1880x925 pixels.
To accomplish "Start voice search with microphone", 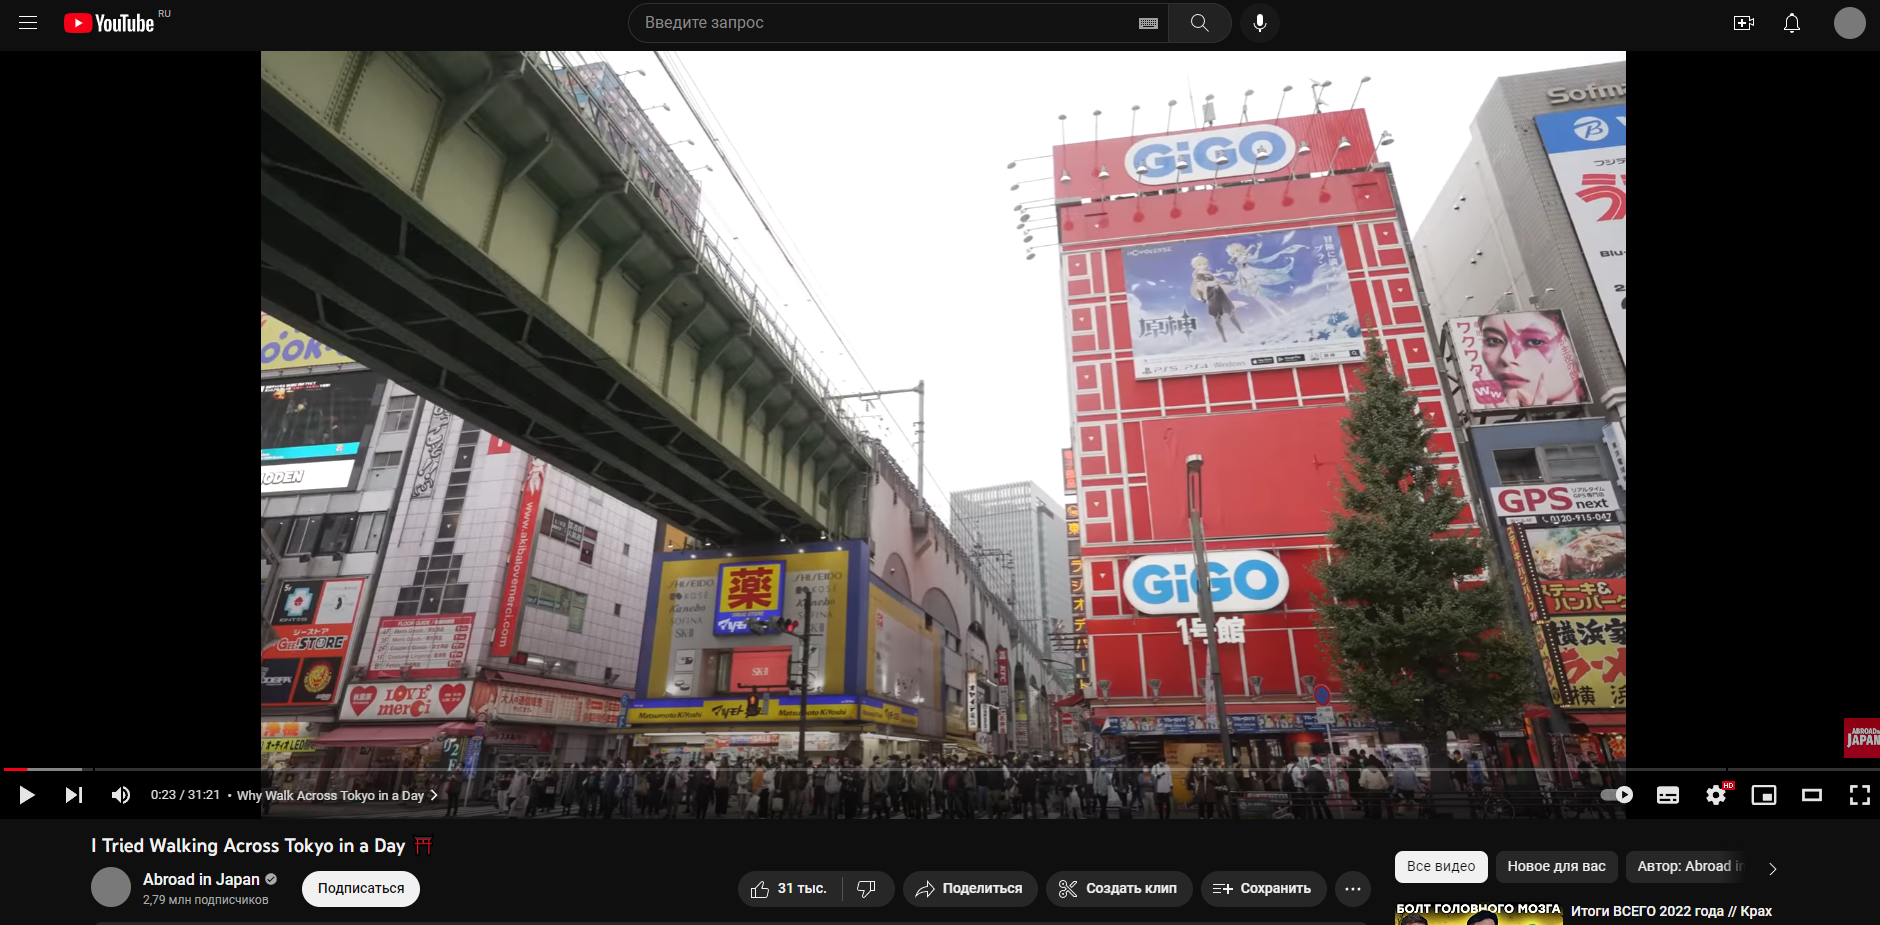I will point(1260,23).
